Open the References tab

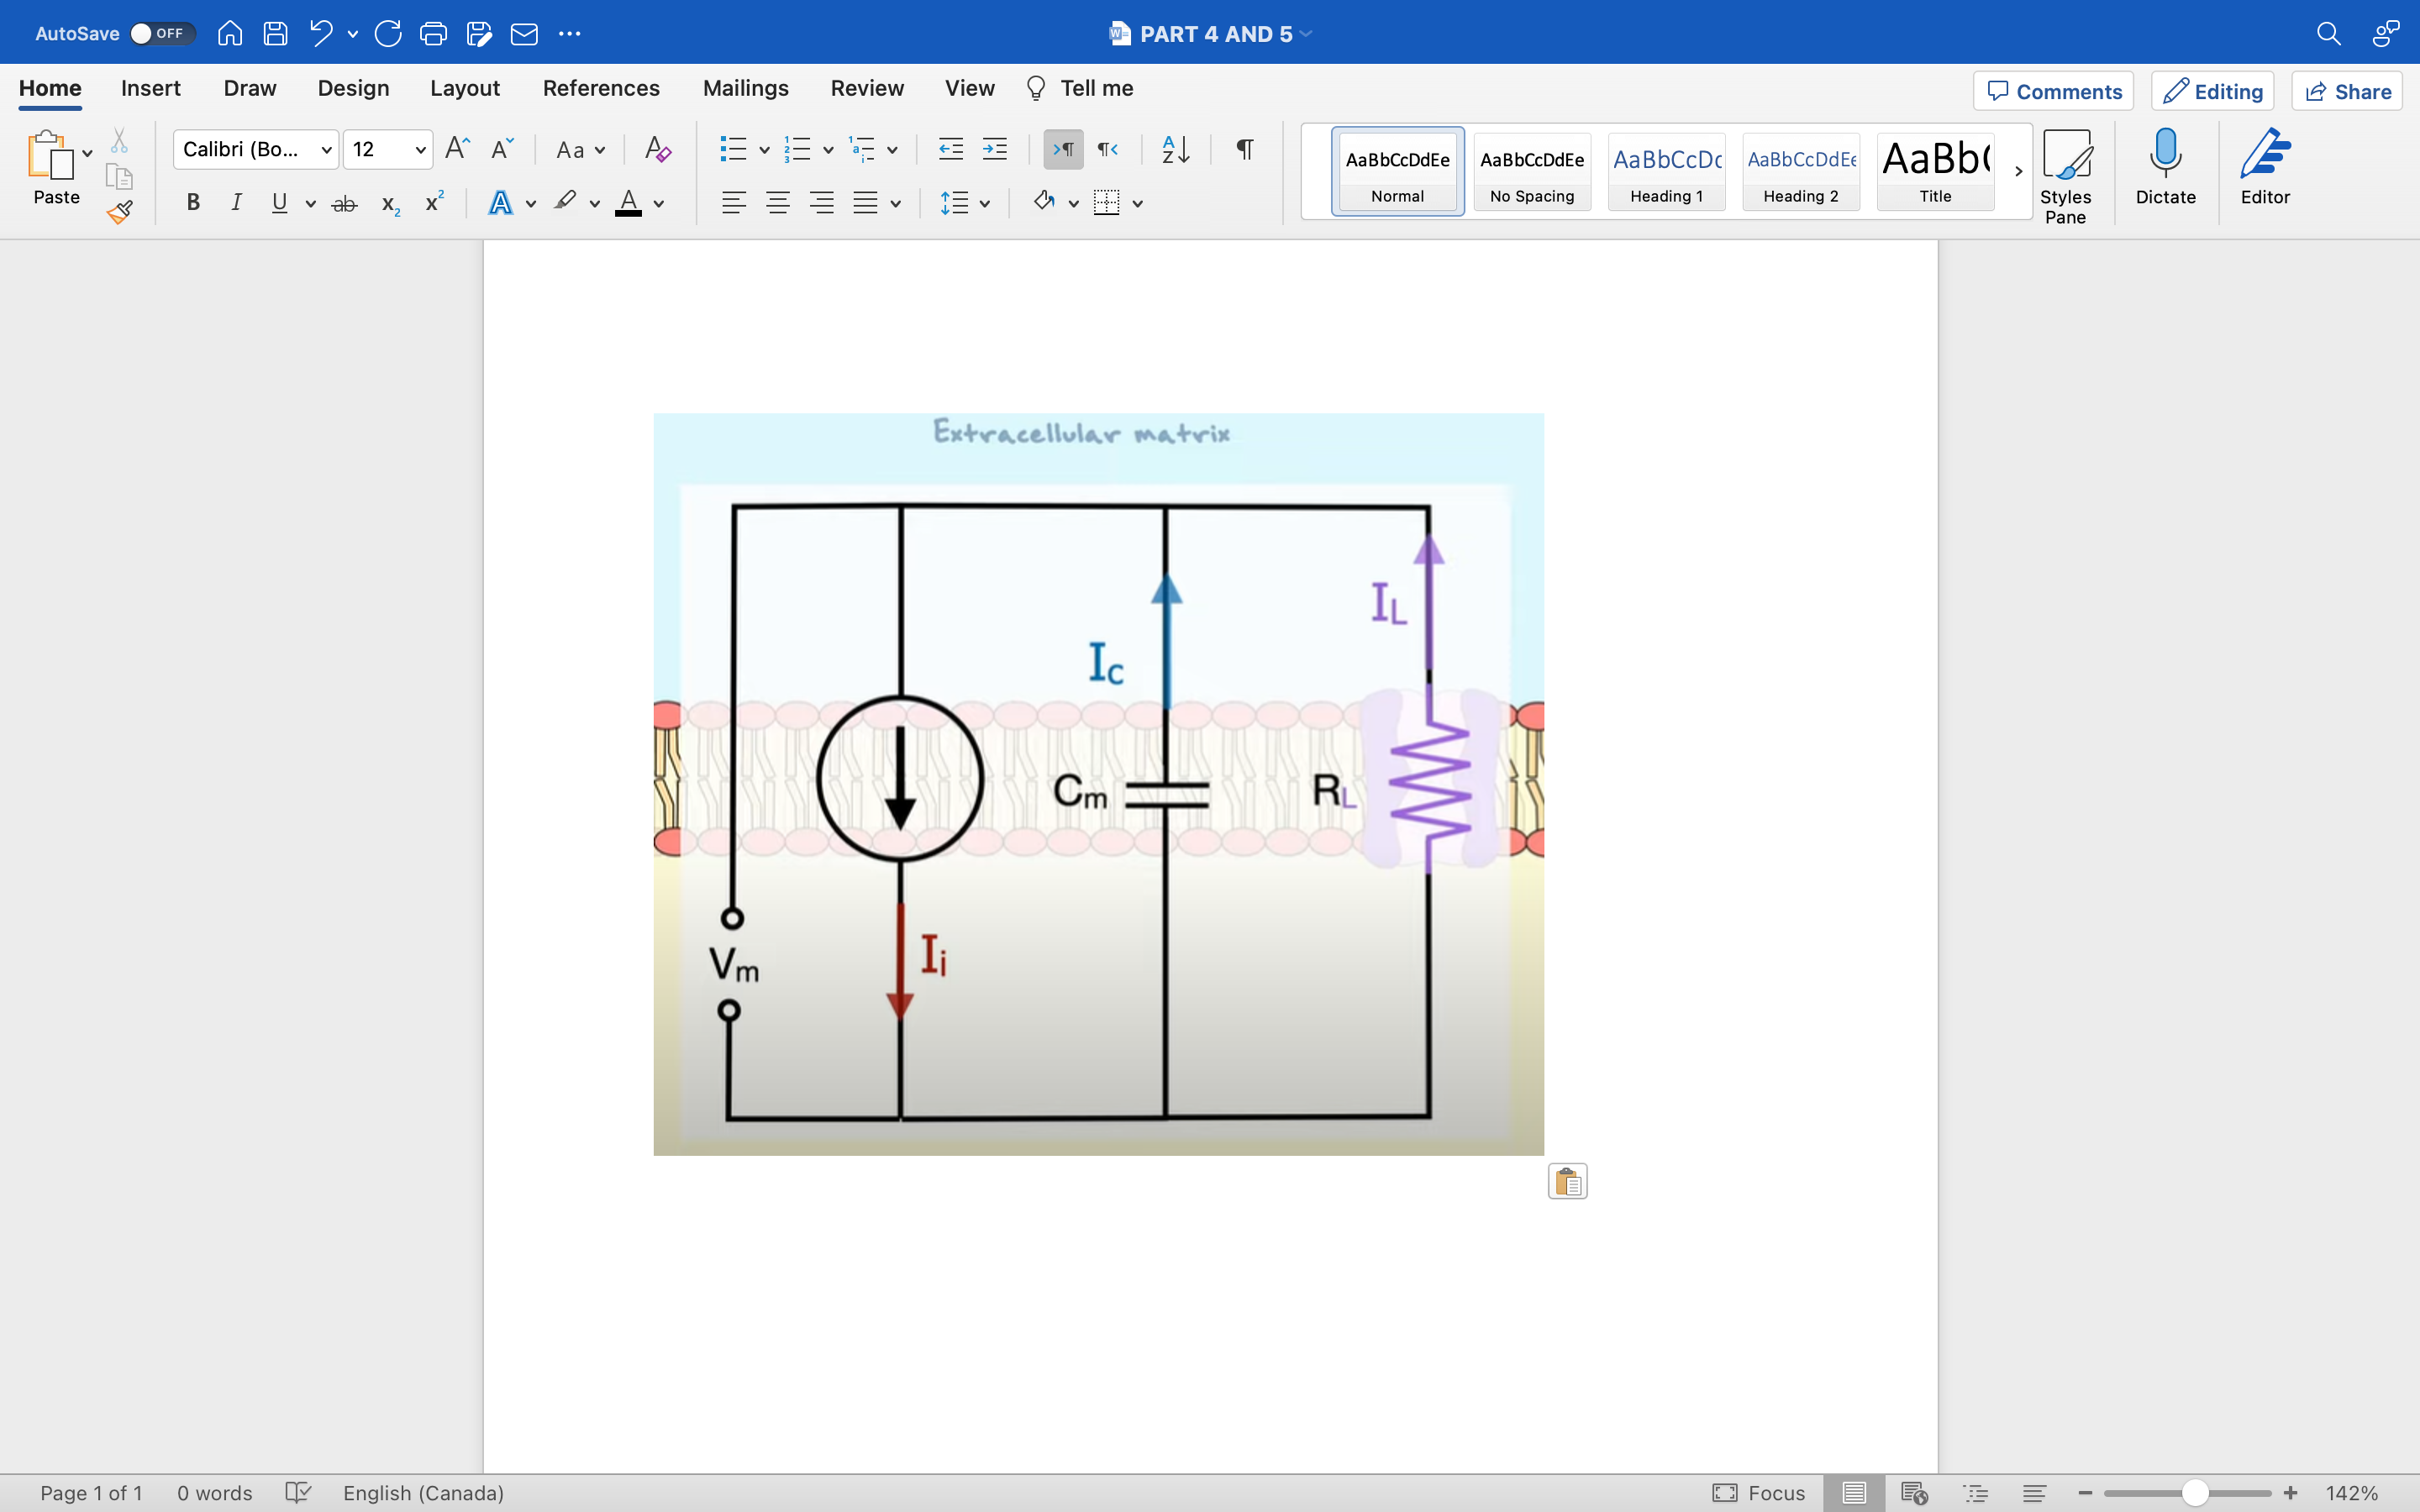[x=601, y=88]
